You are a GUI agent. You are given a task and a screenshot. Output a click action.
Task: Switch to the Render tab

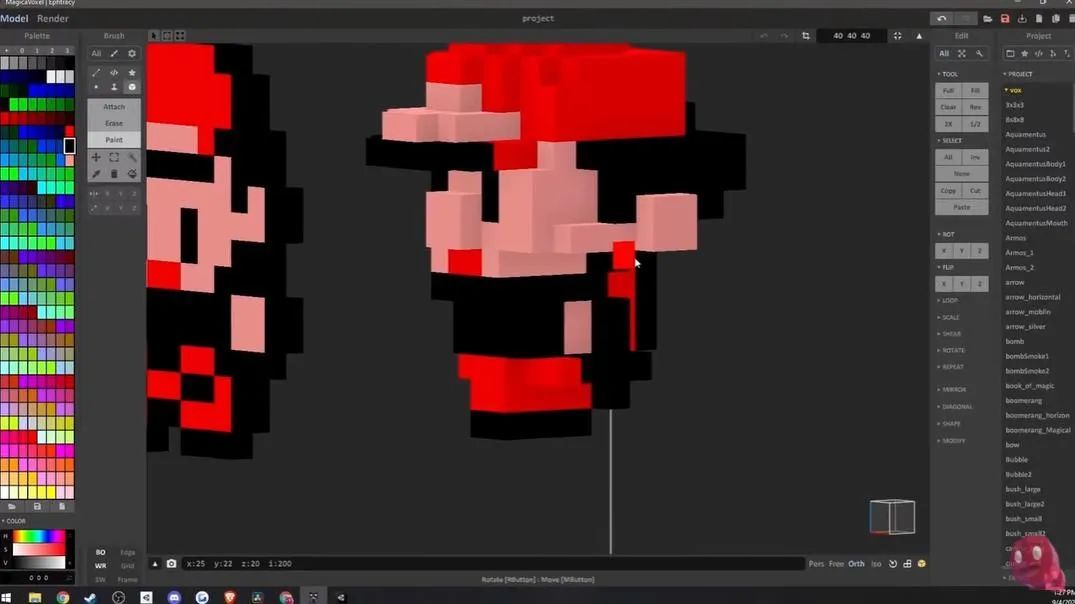[53, 19]
